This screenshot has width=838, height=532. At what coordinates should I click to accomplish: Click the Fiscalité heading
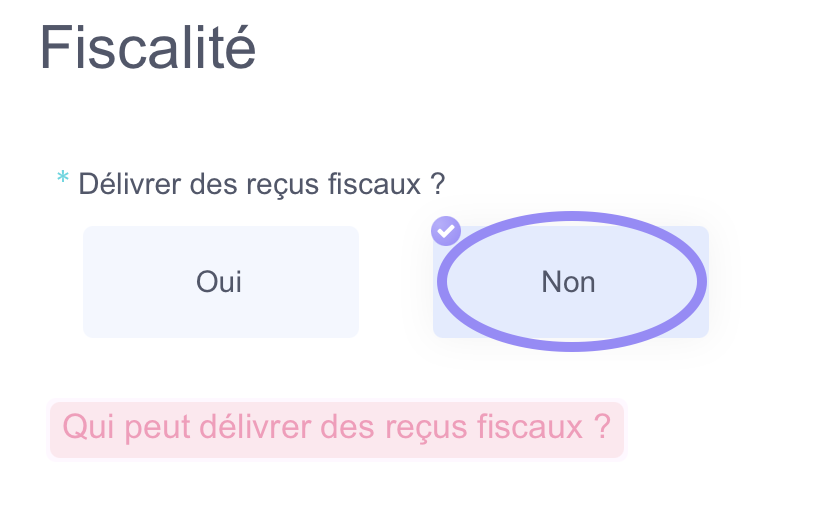tap(148, 47)
